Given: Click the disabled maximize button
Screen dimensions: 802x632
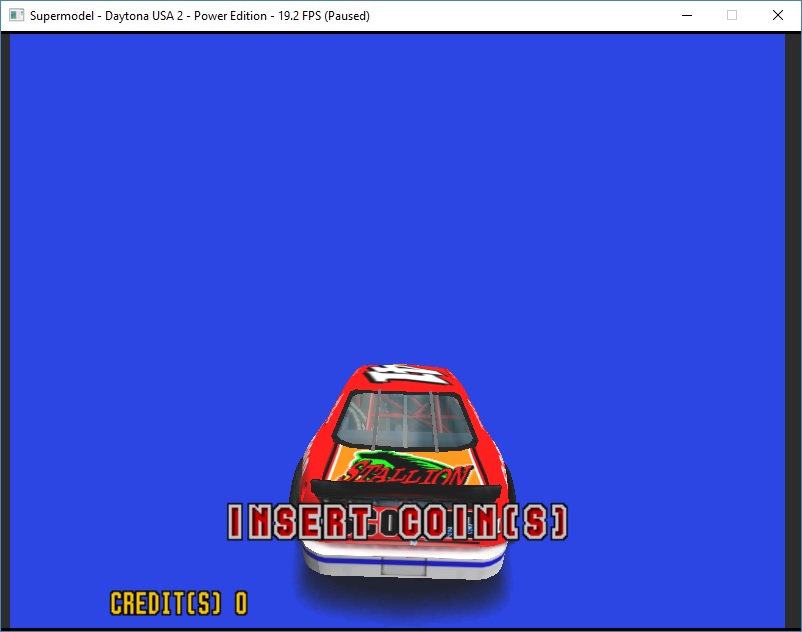Looking at the screenshot, I should 732,15.
